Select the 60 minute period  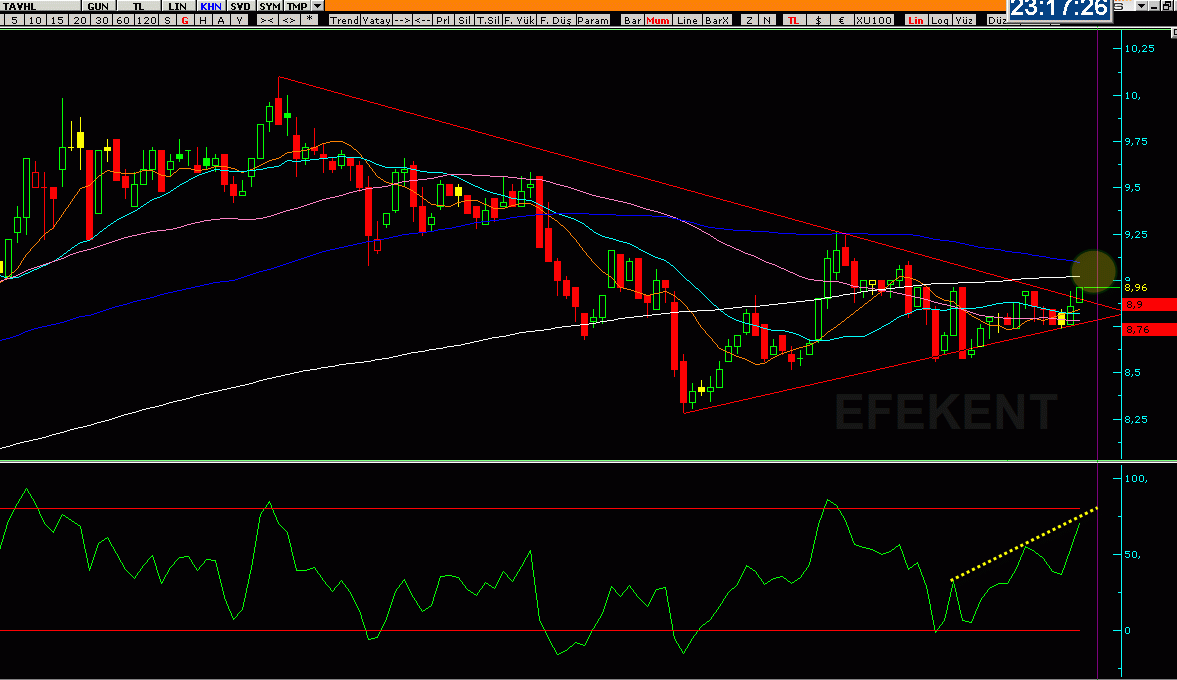pos(123,20)
